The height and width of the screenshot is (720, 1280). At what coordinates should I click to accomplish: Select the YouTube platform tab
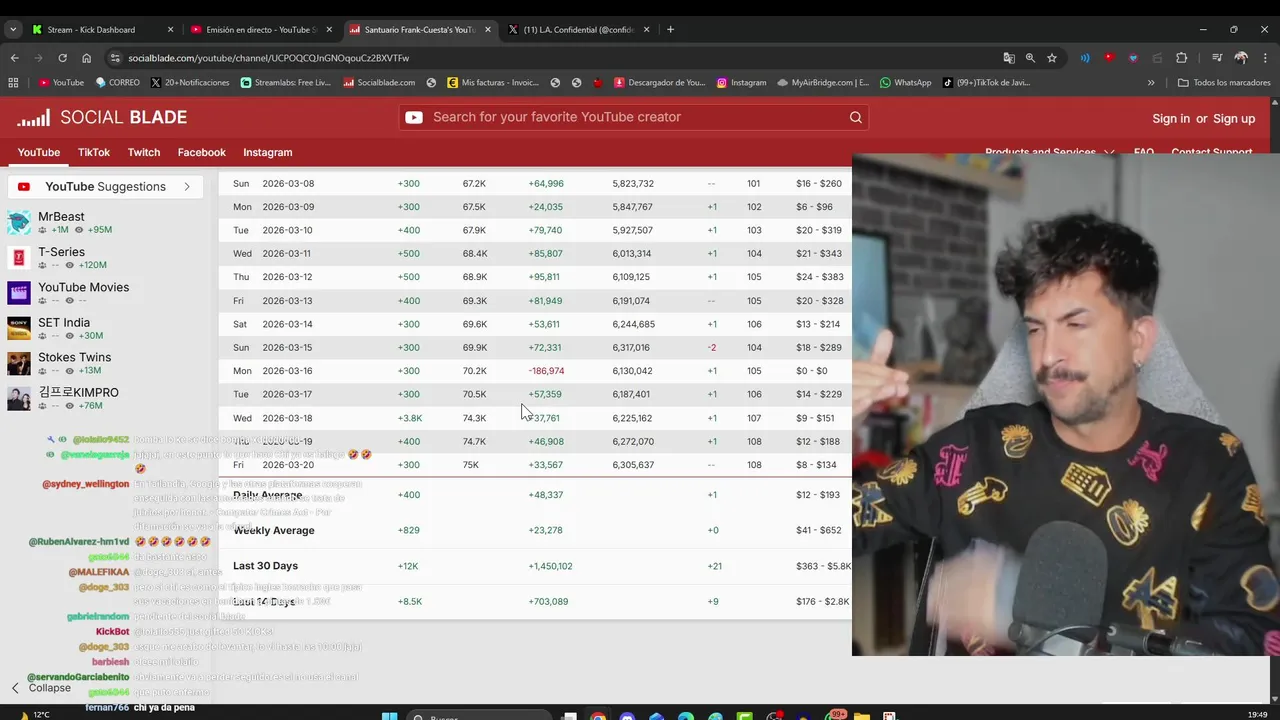coord(39,152)
